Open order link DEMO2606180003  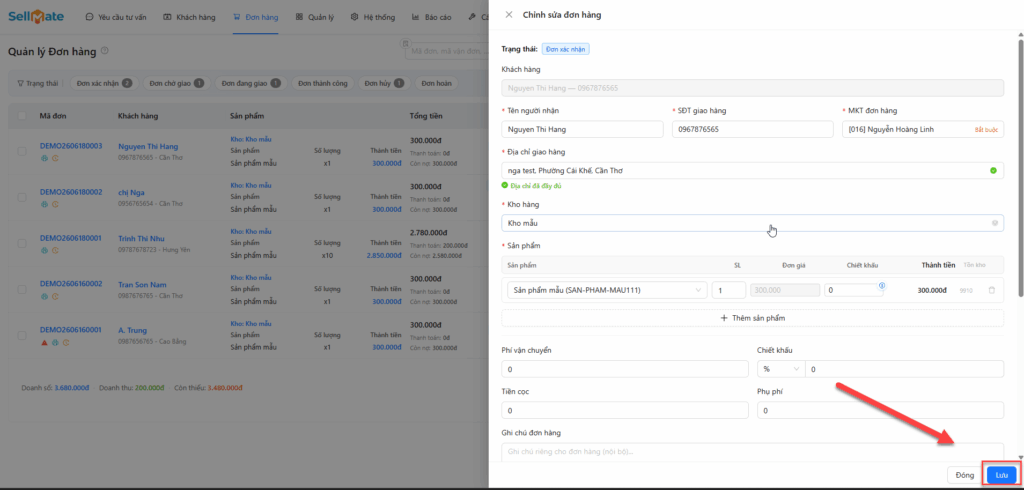[71, 146]
